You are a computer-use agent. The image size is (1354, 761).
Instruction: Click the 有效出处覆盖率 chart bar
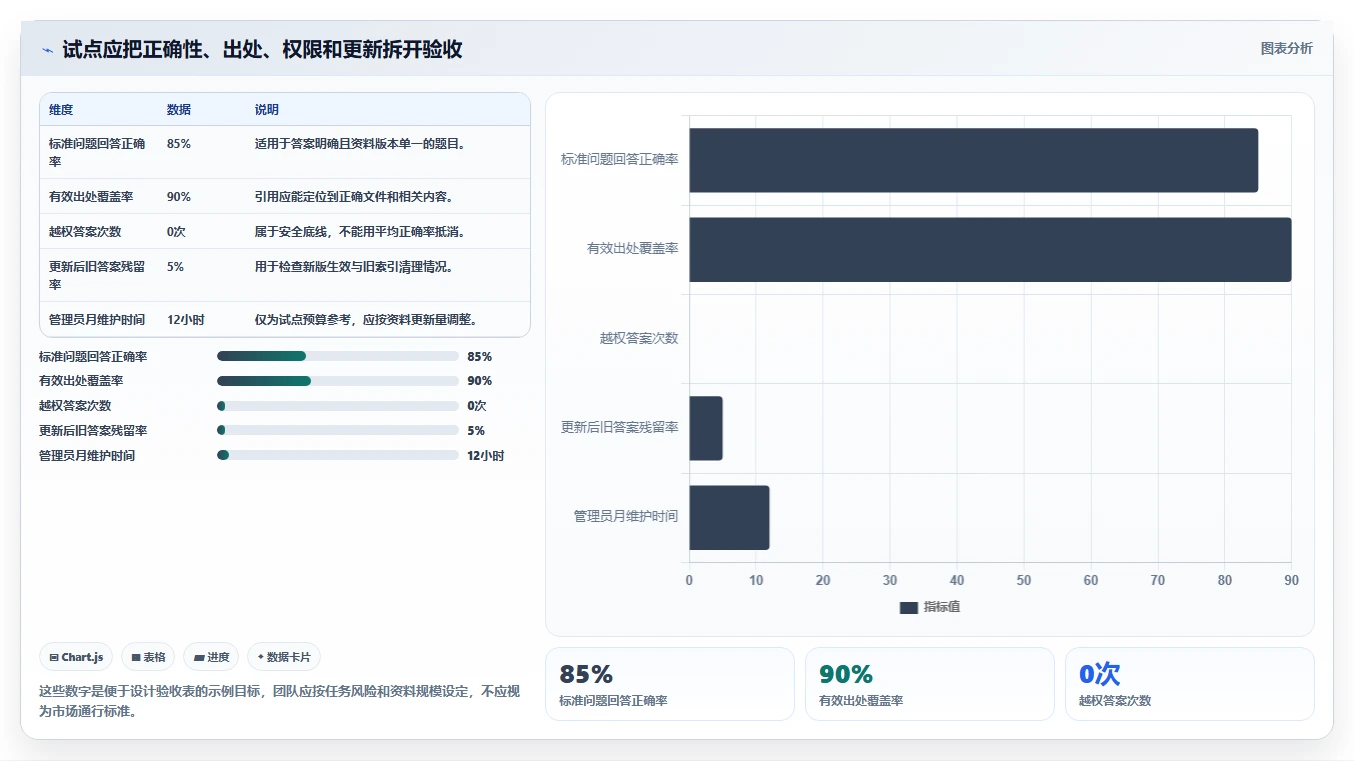tap(990, 249)
